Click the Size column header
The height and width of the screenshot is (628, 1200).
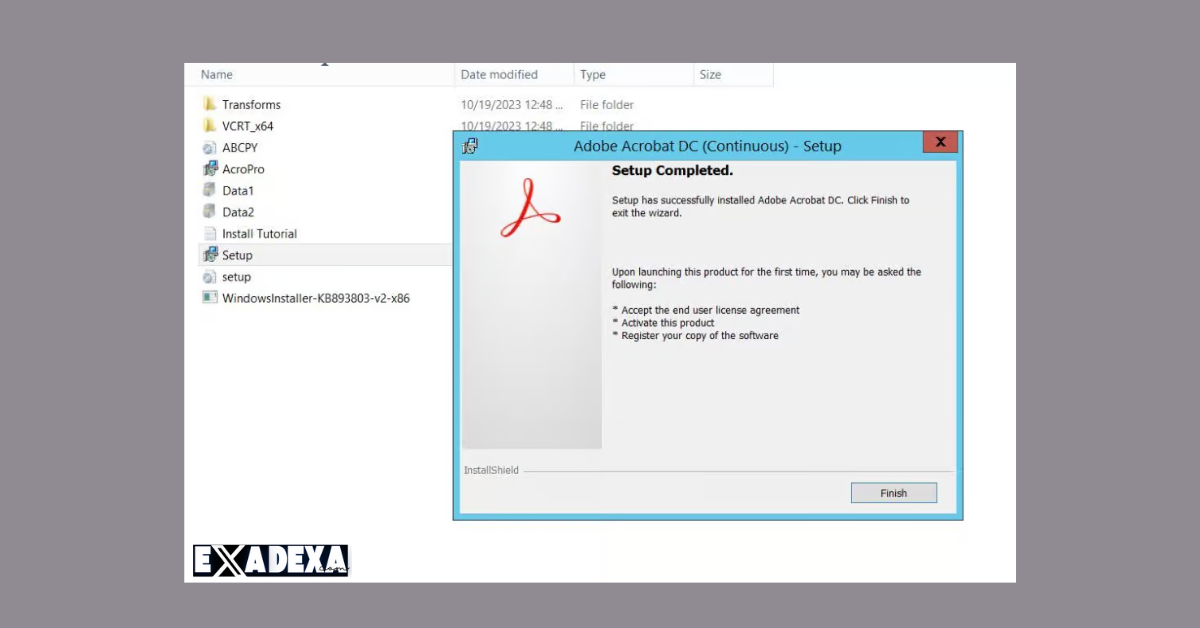pos(709,74)
